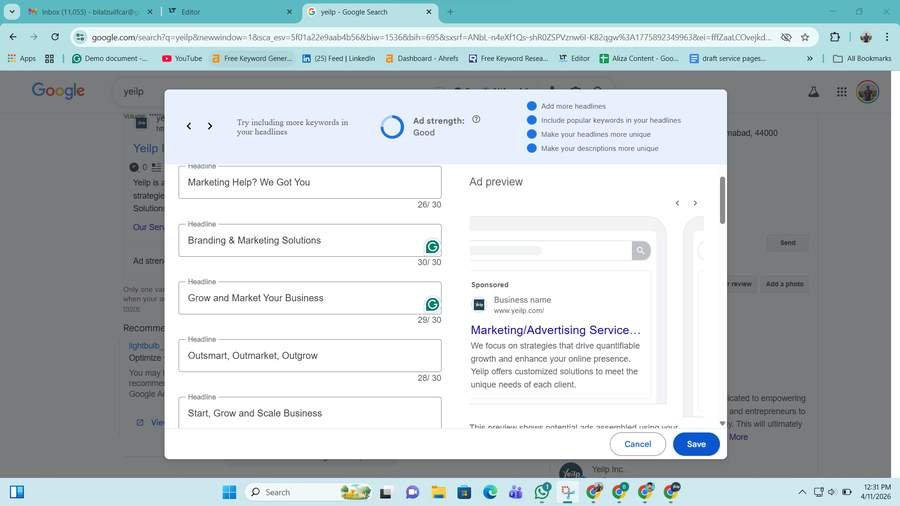Image resolution: width=900 pixels, height=506 pixels.
Task: Switch to the Editor browser tab
Action: [230, 11]
